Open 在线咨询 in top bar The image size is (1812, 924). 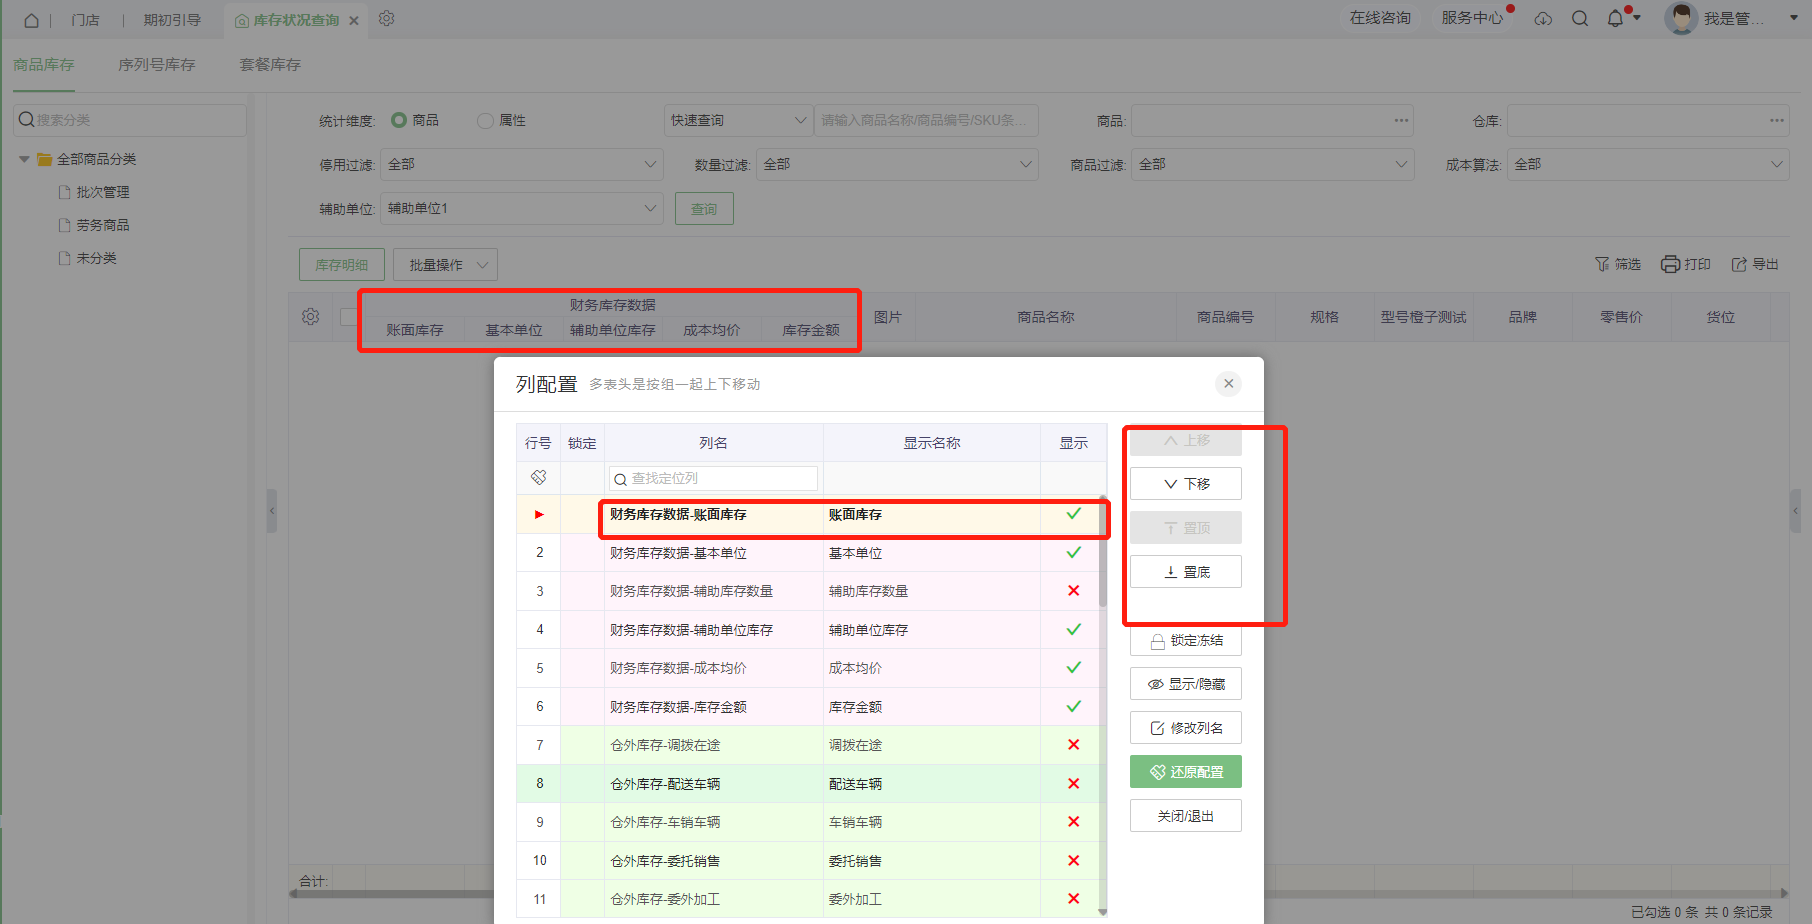(1380, 18)
